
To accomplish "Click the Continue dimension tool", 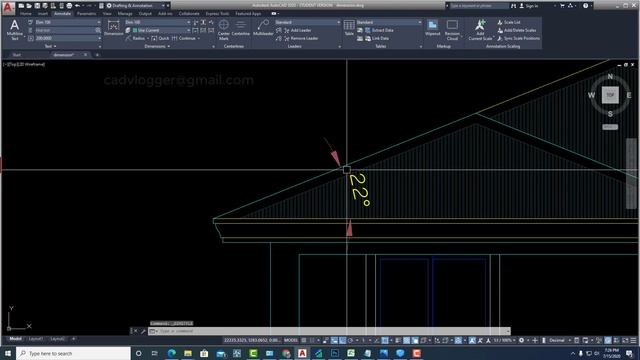I will coord(184,38).
